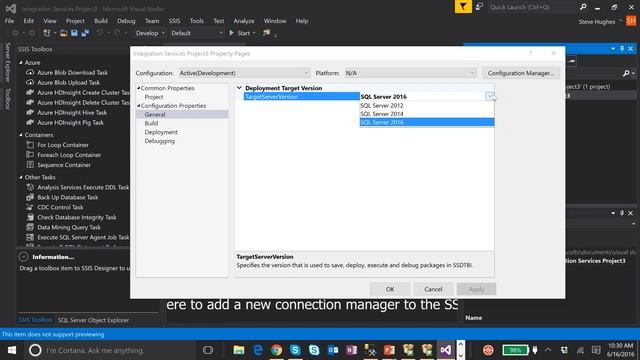Pick the Sequence Container toolbox item

click(64, 165)
